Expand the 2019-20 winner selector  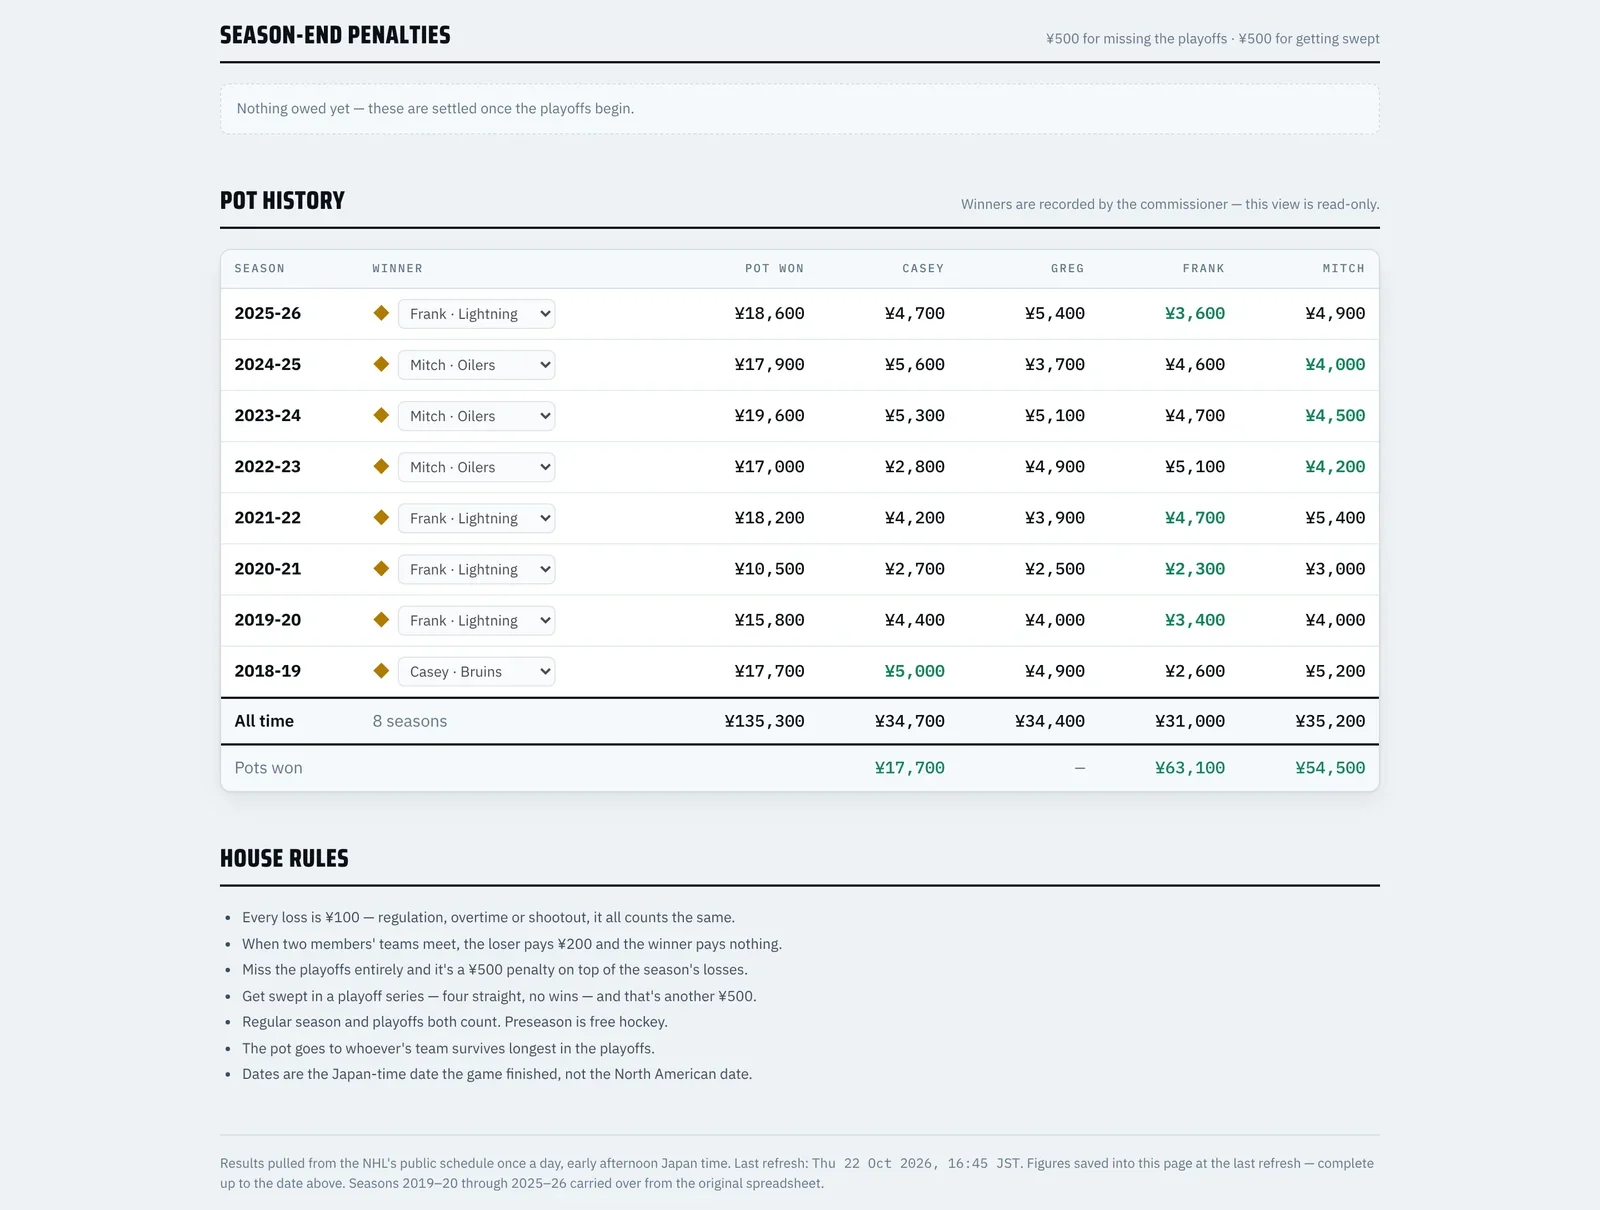pyautogui.click(x=476, y=620)
